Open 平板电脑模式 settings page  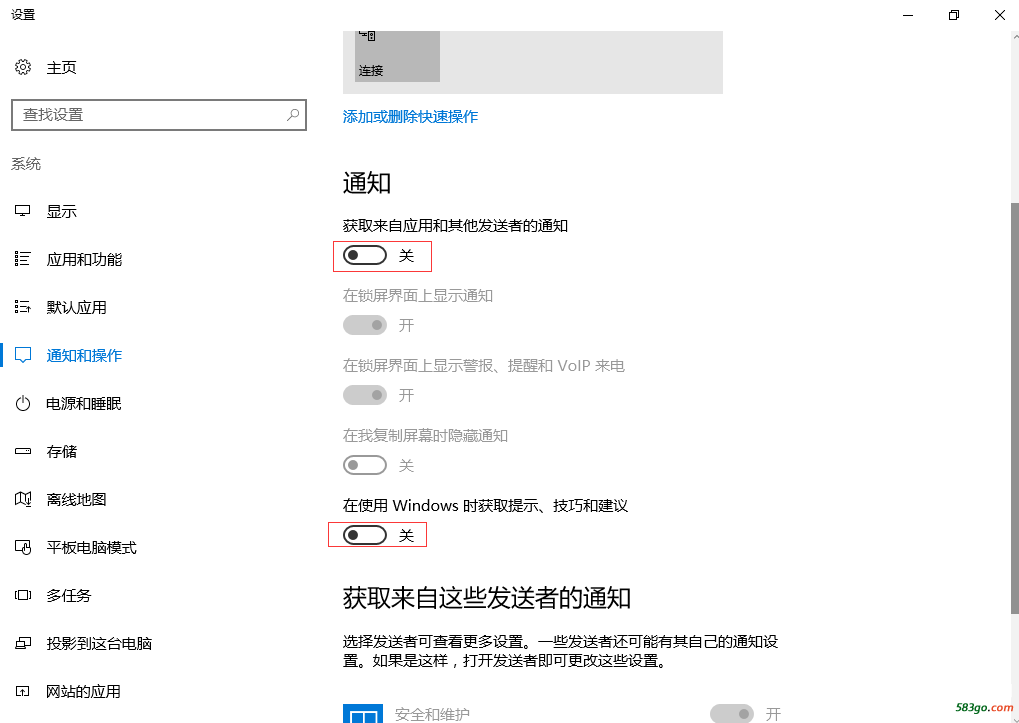coord(91,548)
